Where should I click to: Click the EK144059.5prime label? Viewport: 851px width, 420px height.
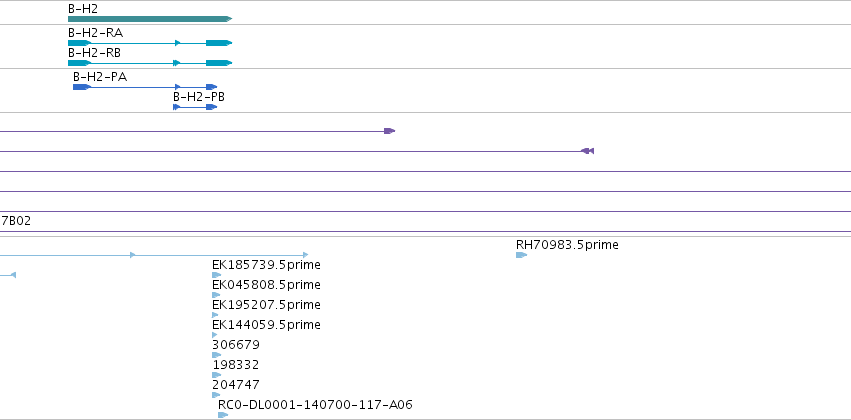(266, 324)
